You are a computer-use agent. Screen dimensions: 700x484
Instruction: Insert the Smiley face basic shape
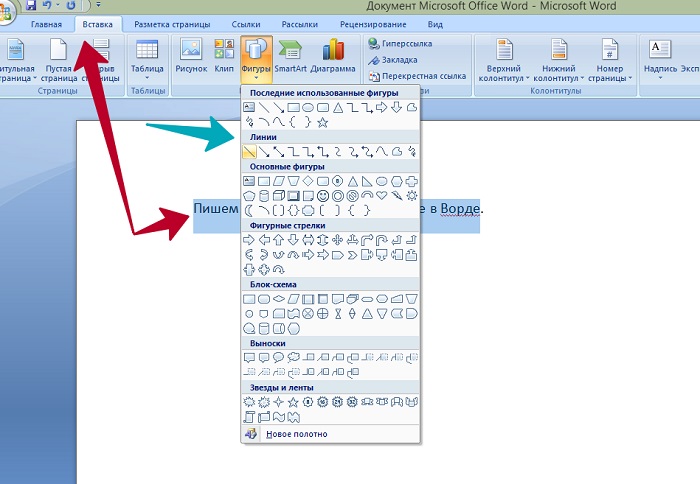coord(323,196)
